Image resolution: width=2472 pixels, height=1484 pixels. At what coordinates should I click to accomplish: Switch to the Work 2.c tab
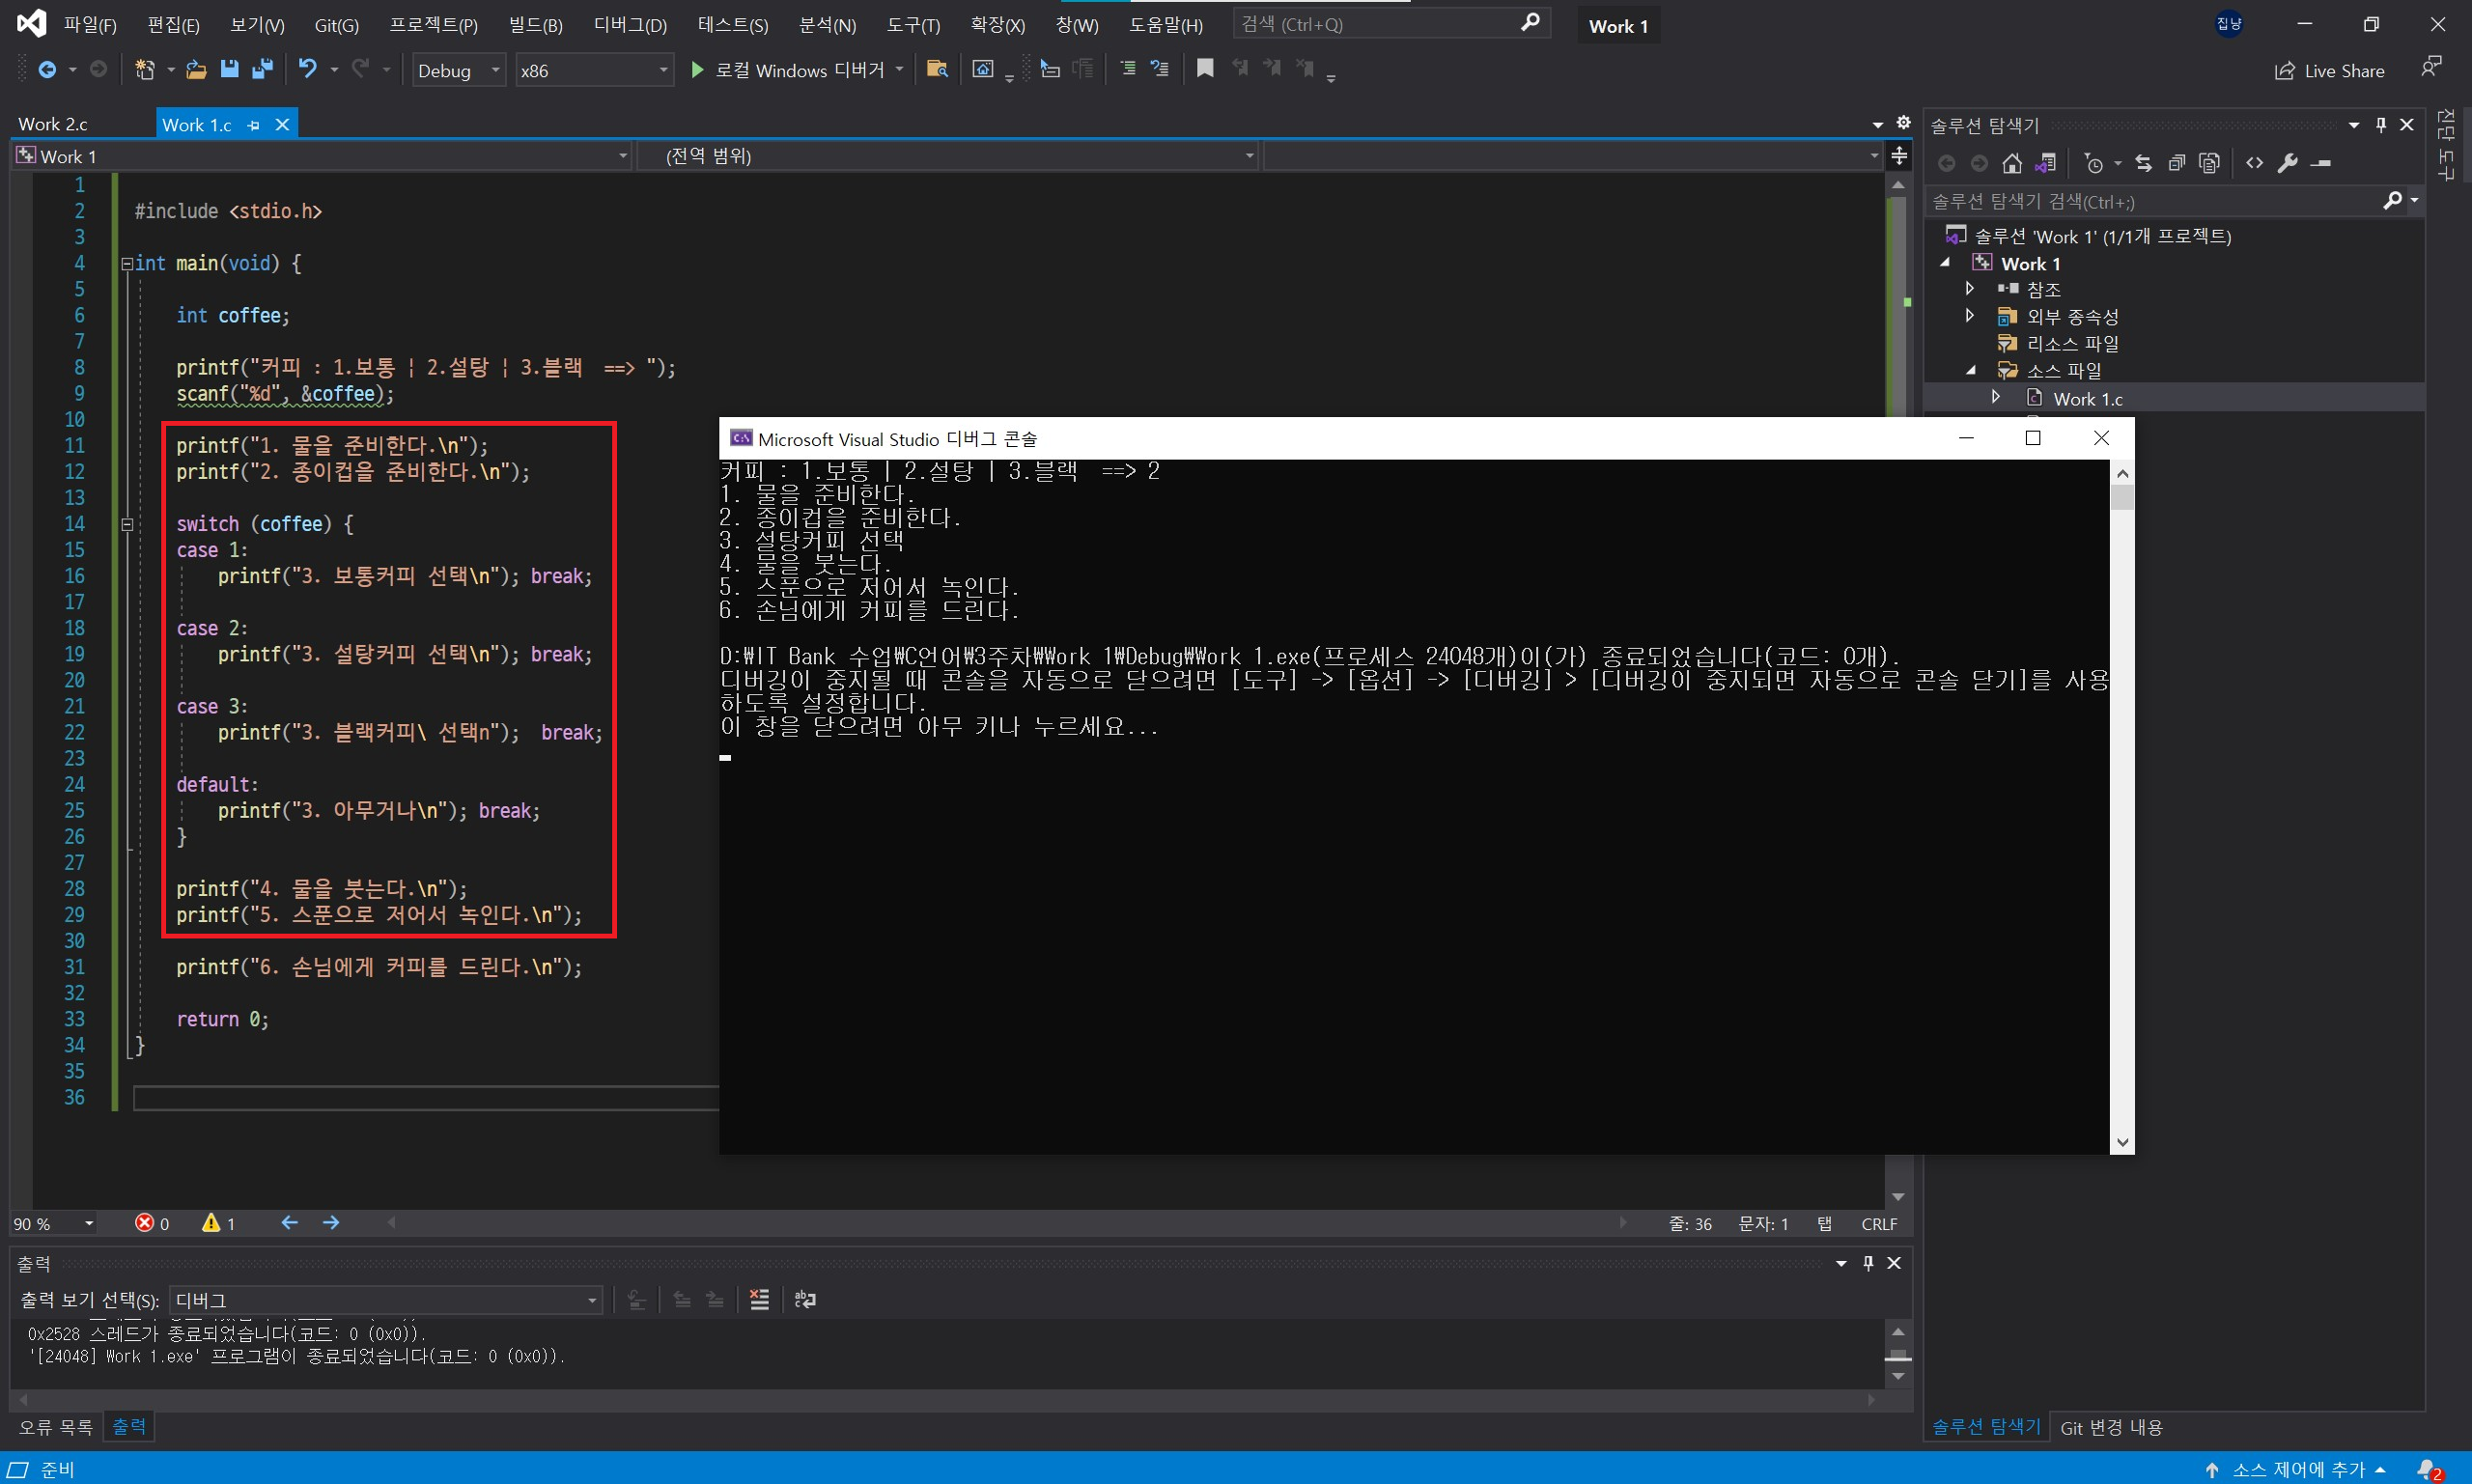point(53,124)
